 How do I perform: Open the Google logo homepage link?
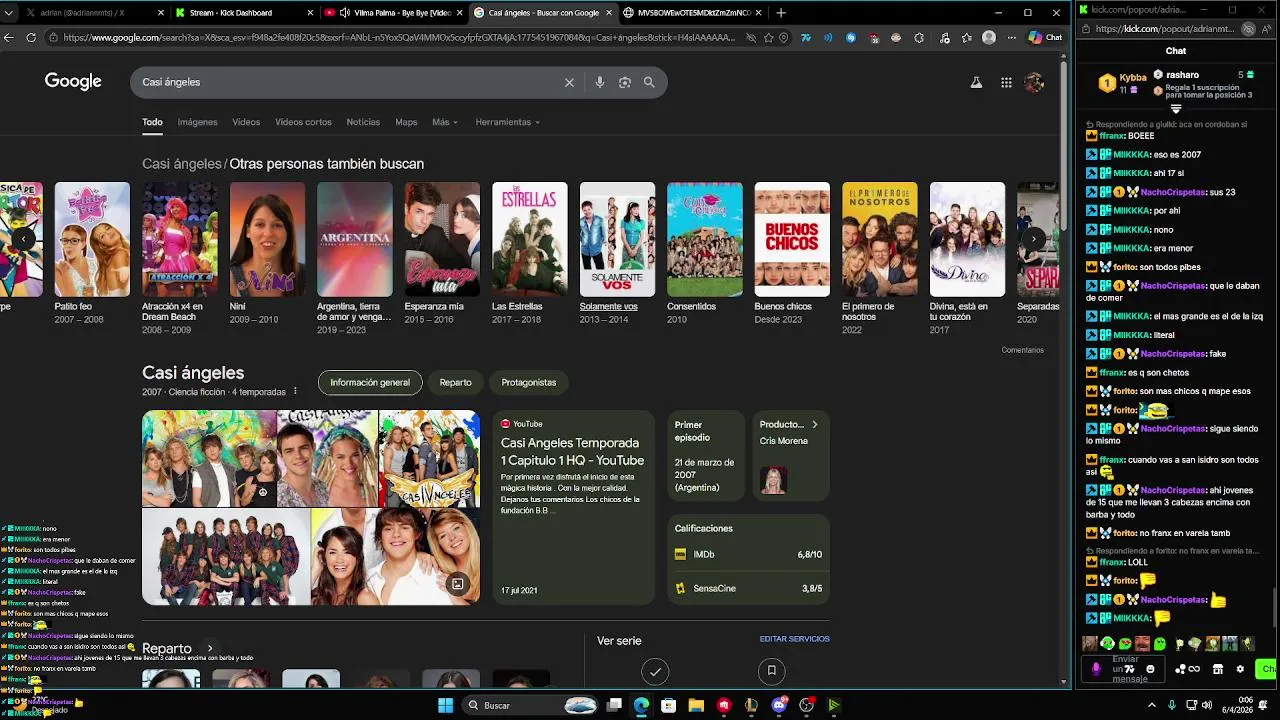[x=73, y=82]
